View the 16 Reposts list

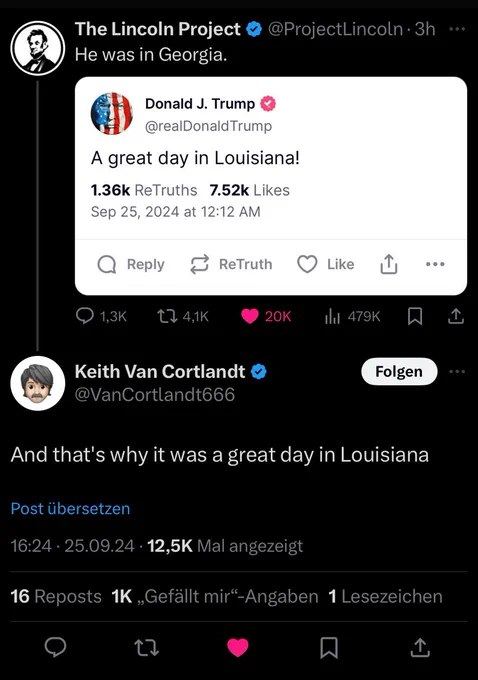(x=56, y=596)
